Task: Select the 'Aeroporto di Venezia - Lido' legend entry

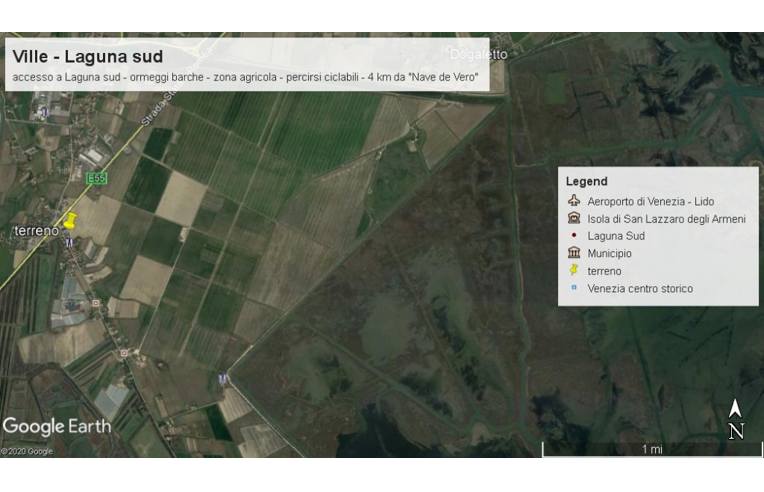Action: tap(650, 201)
